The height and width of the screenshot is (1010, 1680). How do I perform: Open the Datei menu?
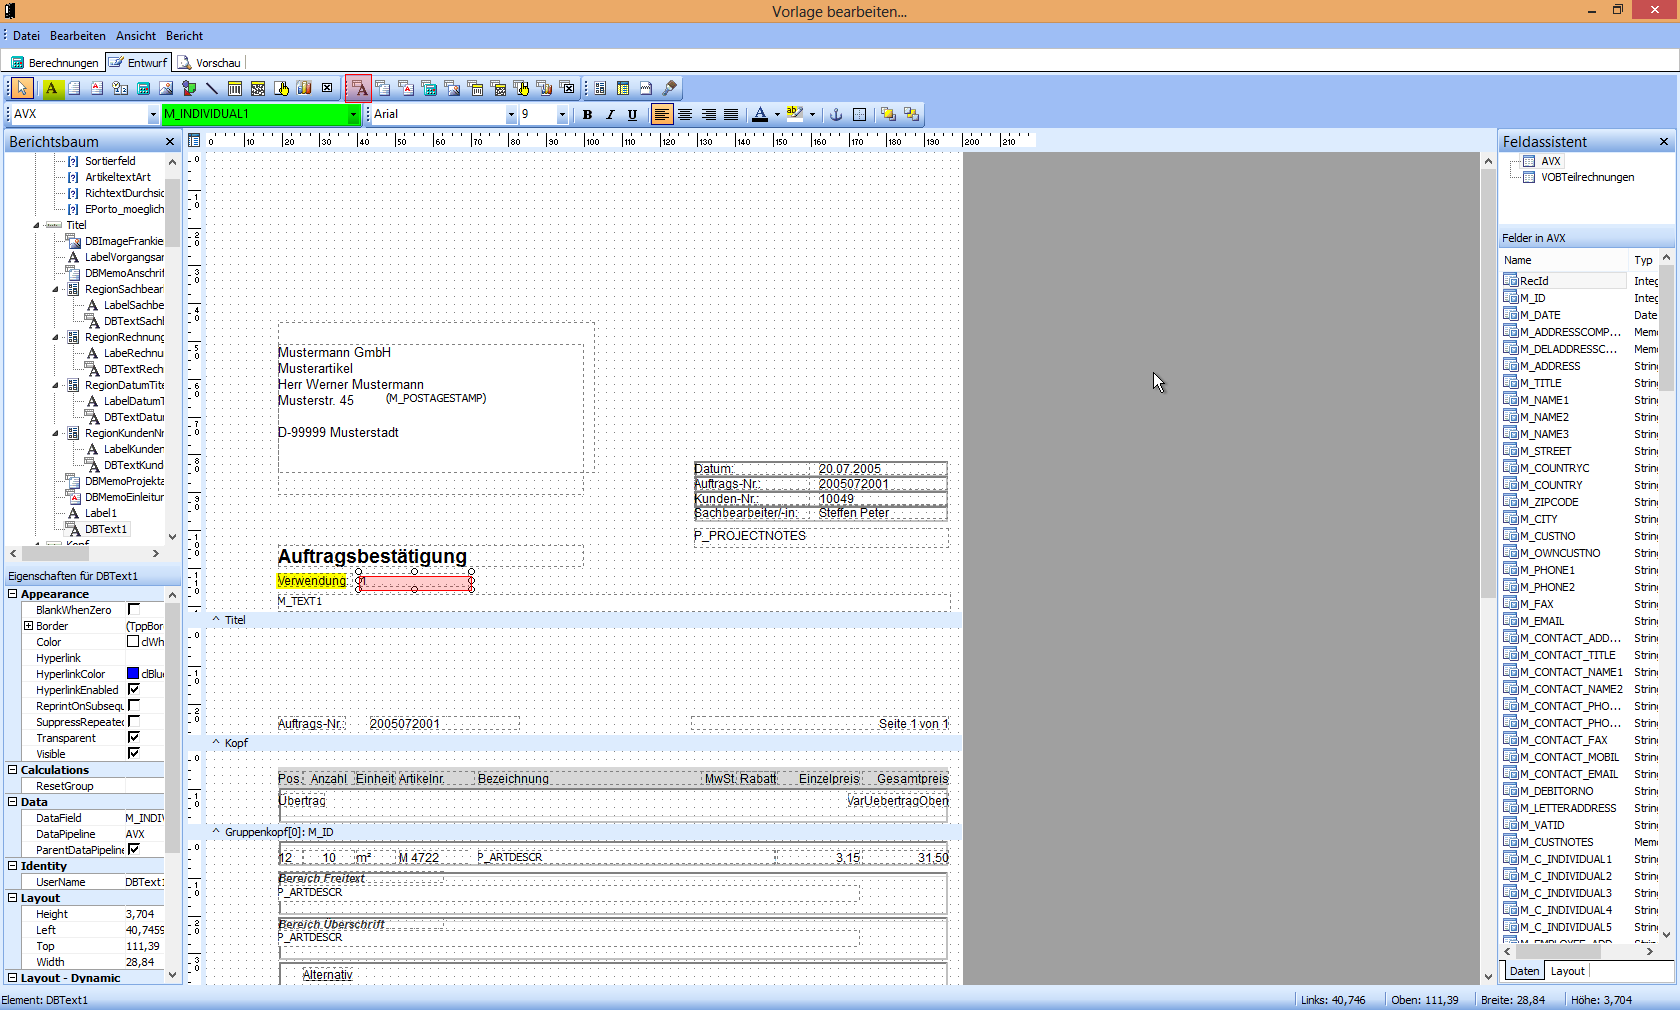(x=26, y=36)
